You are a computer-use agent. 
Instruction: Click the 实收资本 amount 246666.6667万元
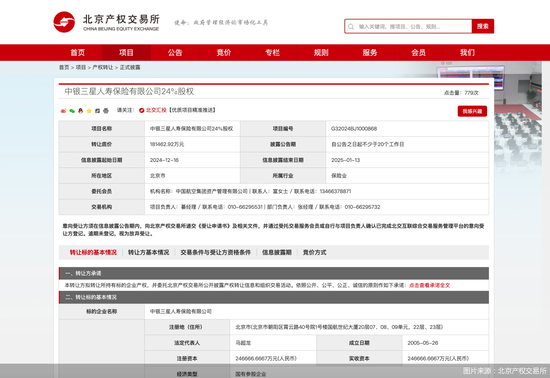point(438,359)
